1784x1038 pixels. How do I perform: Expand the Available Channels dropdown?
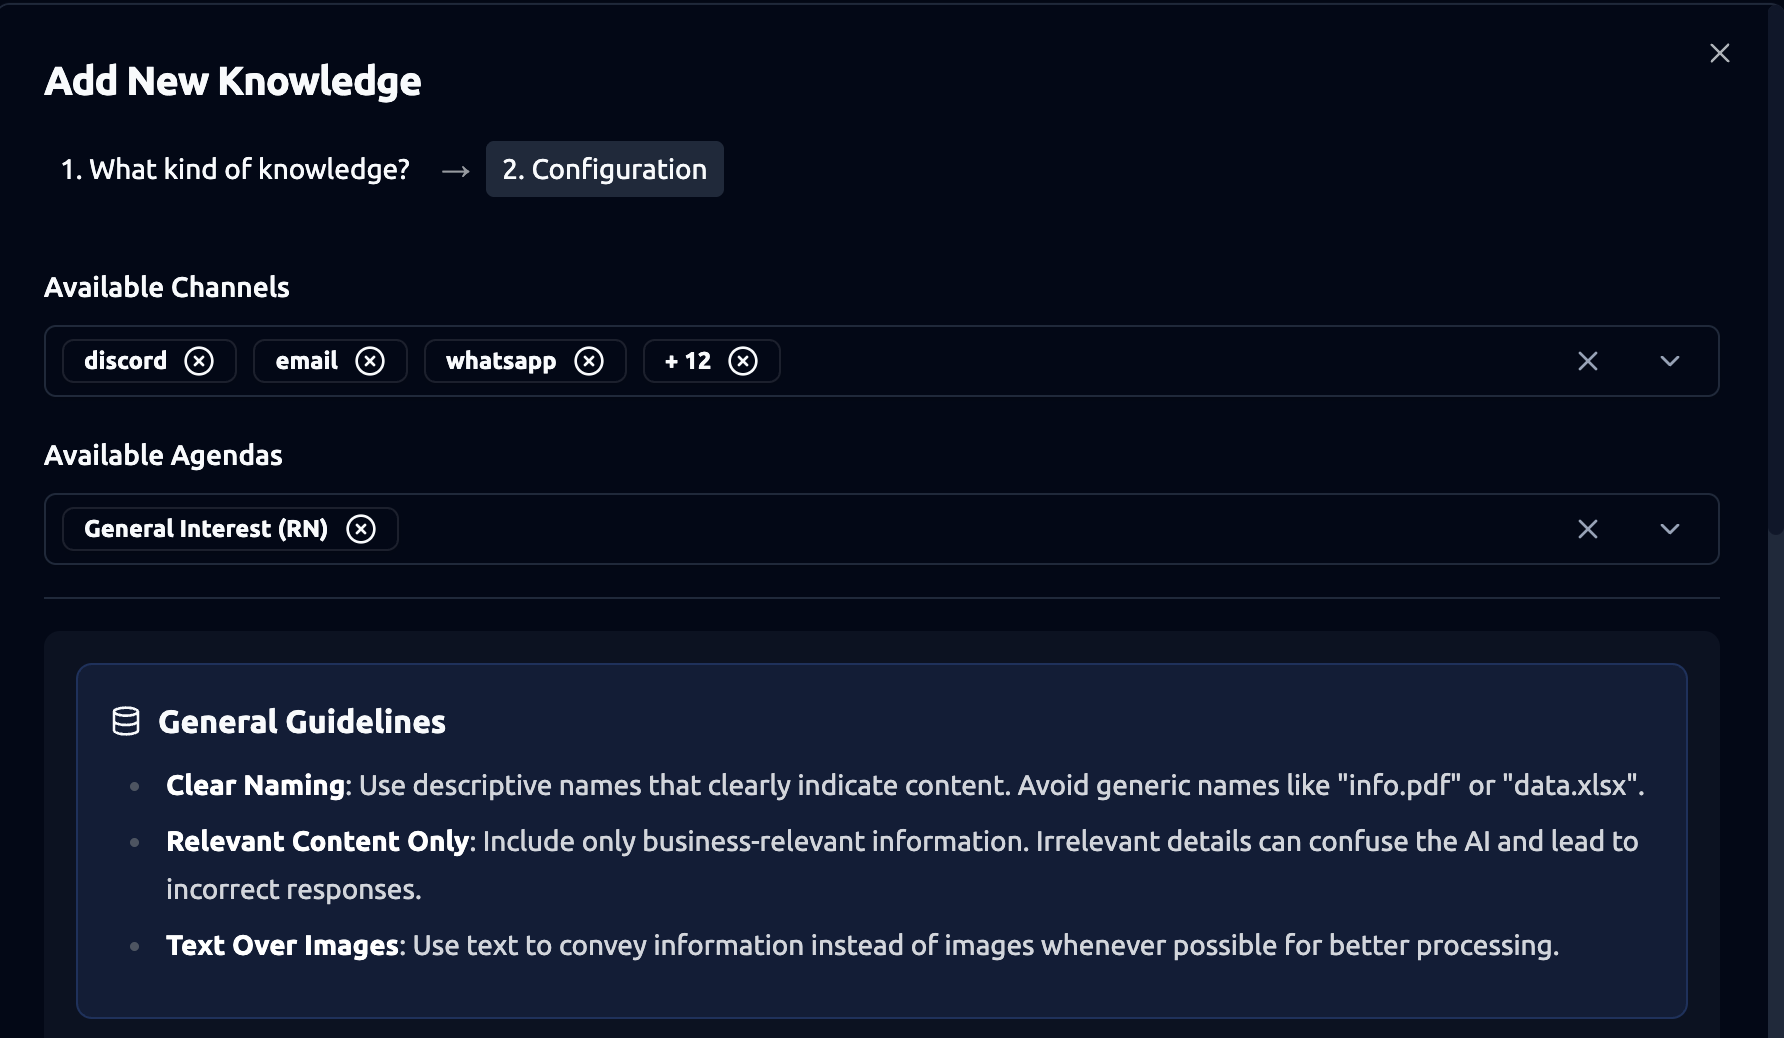[x=1669, y=361]
